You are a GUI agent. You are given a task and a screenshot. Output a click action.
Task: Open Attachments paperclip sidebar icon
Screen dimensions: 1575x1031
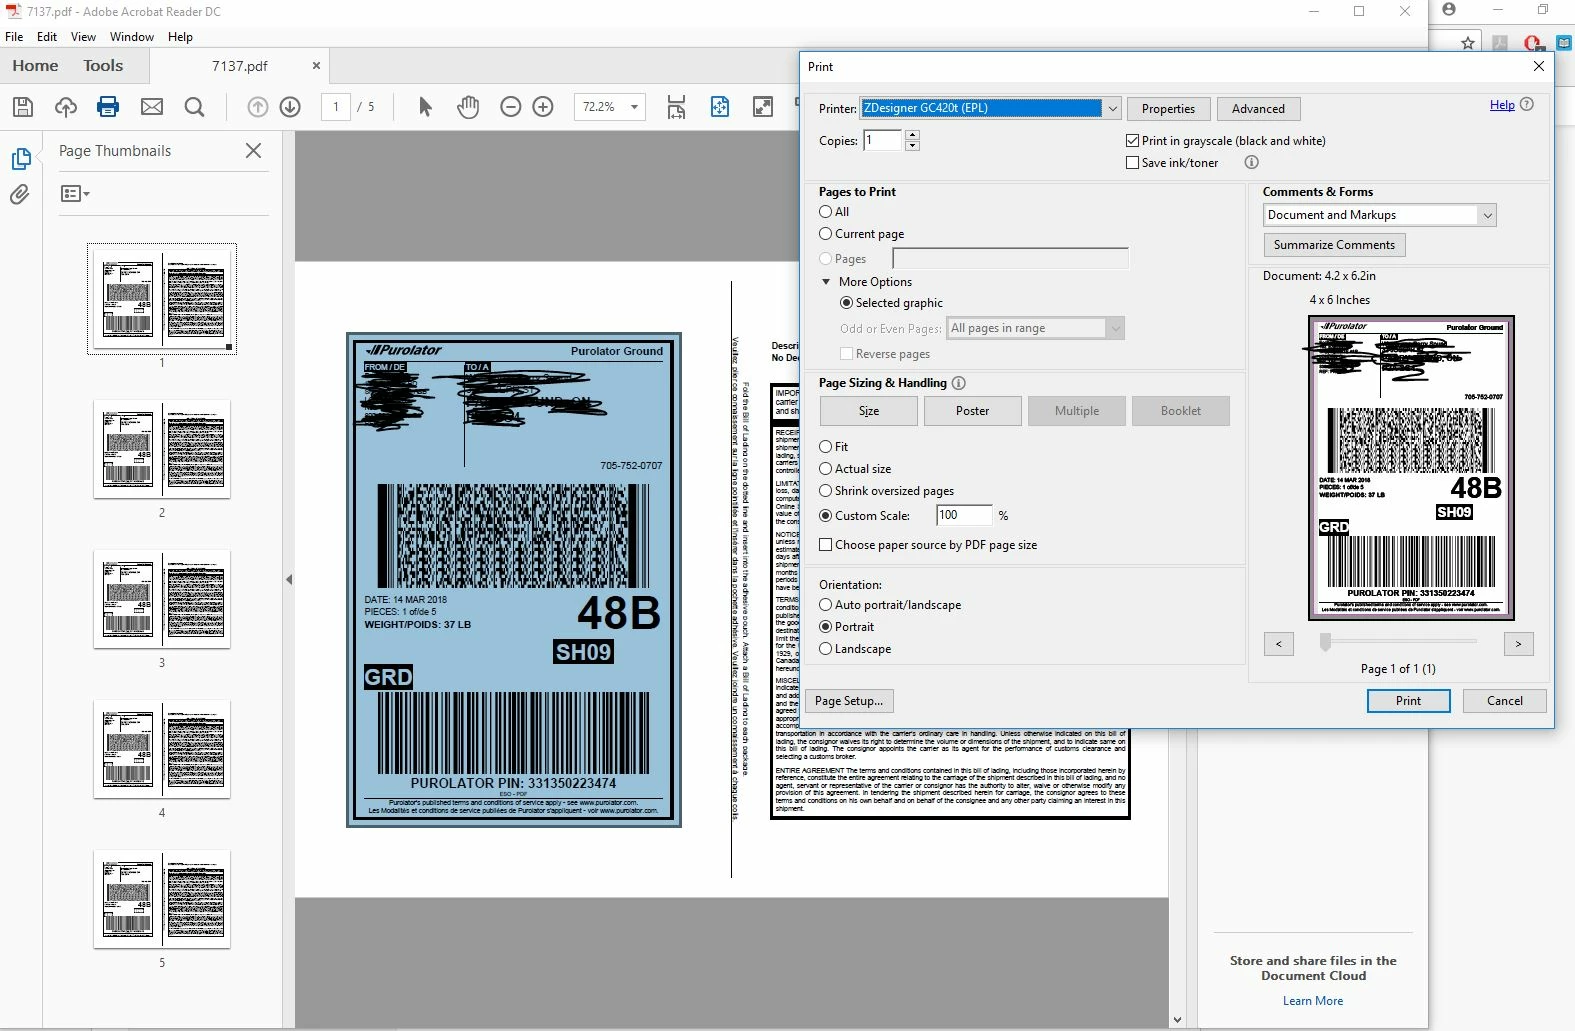20,195
